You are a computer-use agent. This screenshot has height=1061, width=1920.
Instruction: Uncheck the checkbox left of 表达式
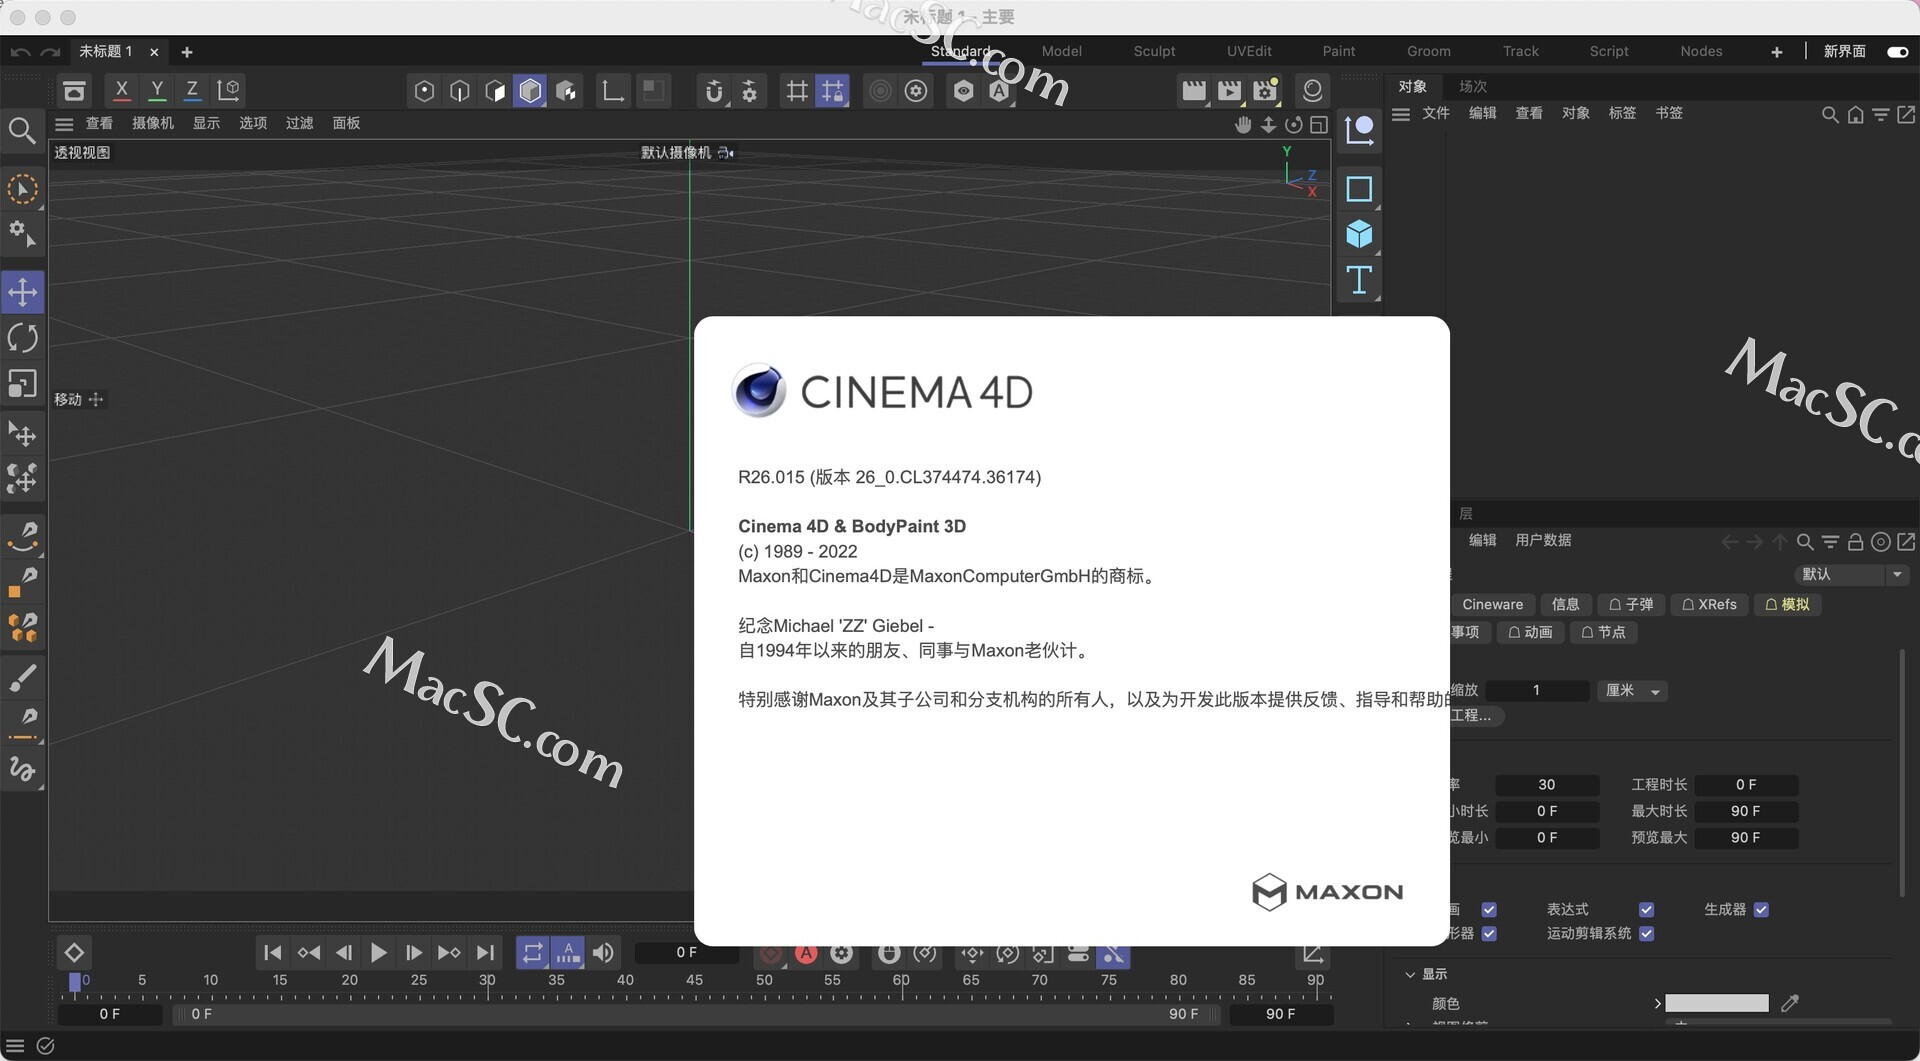[x=1489, y=909]
